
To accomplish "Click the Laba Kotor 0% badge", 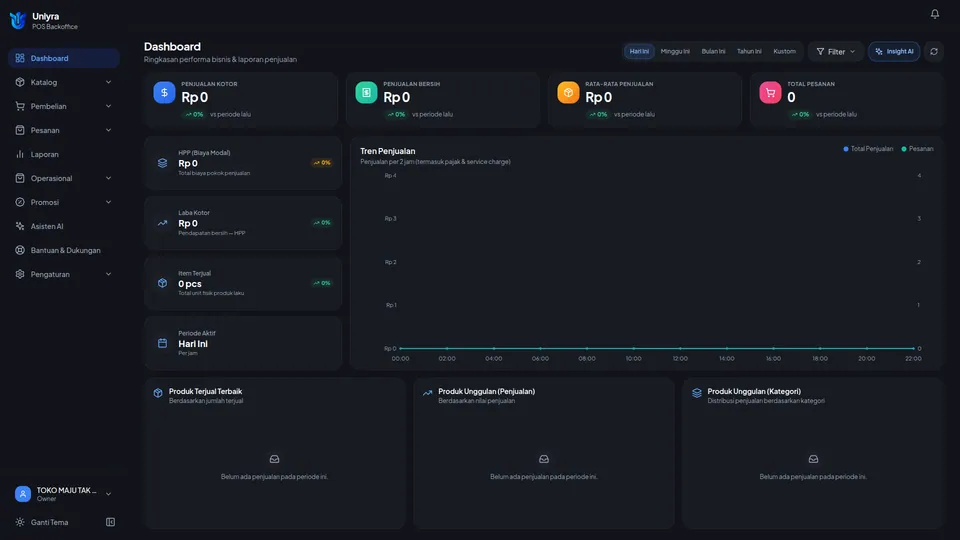I will point(322,223).
